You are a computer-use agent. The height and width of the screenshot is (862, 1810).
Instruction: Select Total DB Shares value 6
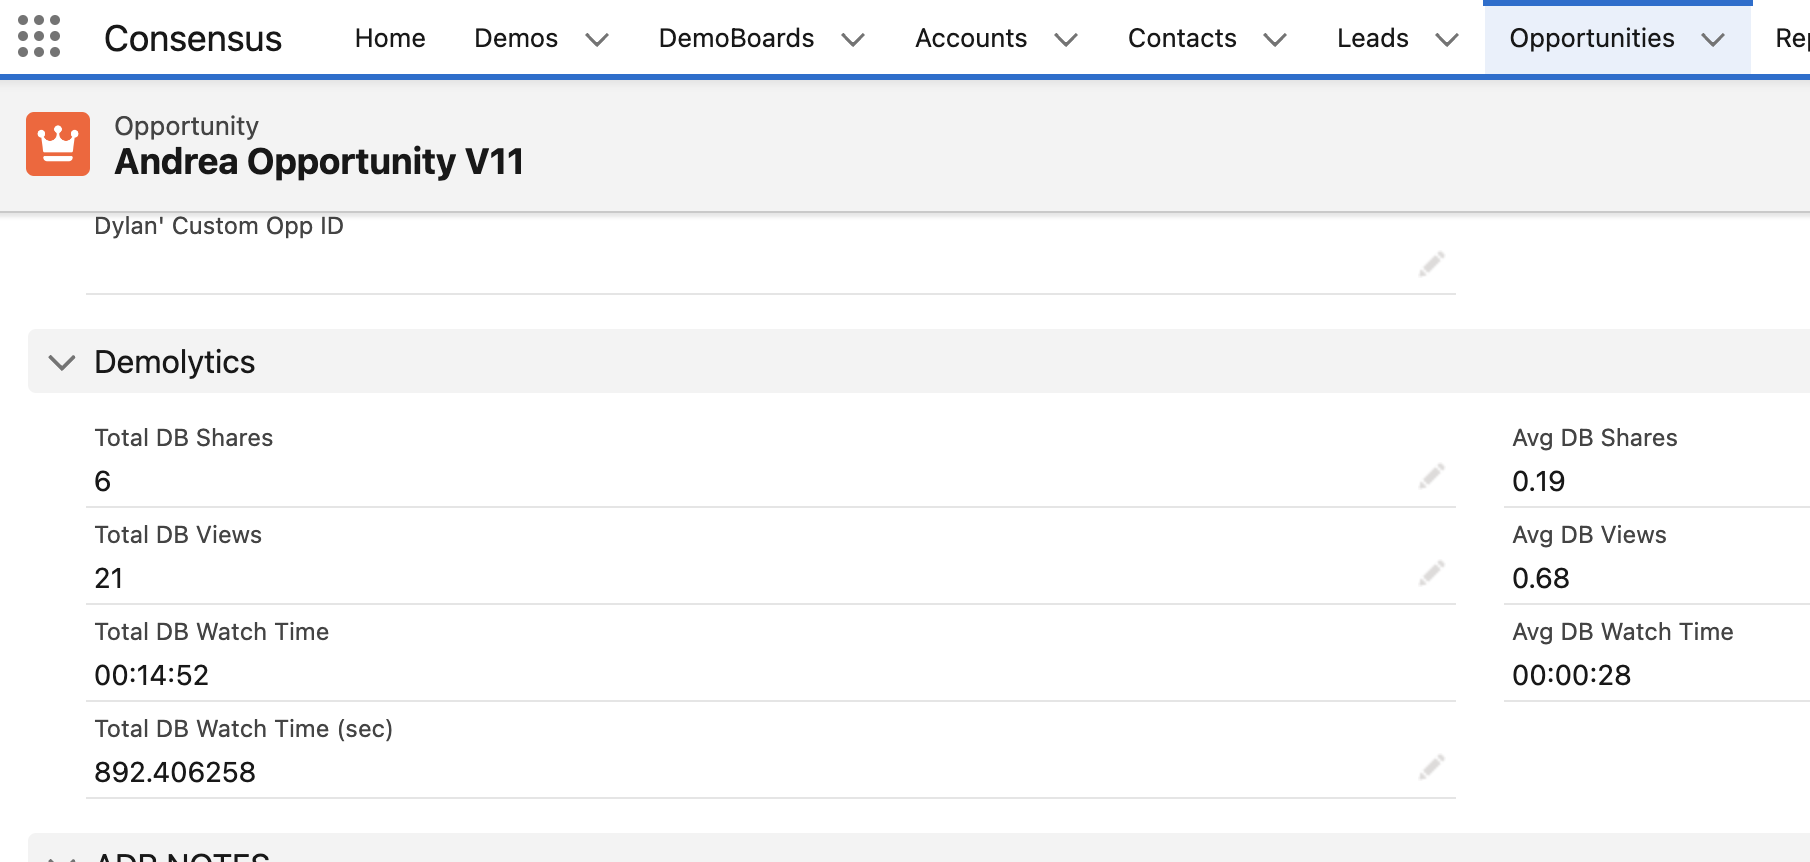click(x=103, y=481)
